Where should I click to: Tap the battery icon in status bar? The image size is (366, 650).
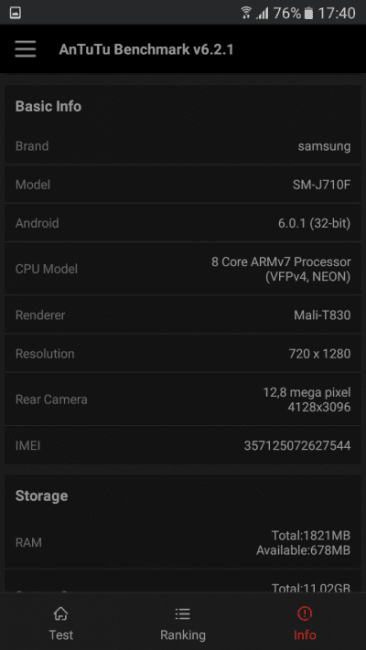308,13
